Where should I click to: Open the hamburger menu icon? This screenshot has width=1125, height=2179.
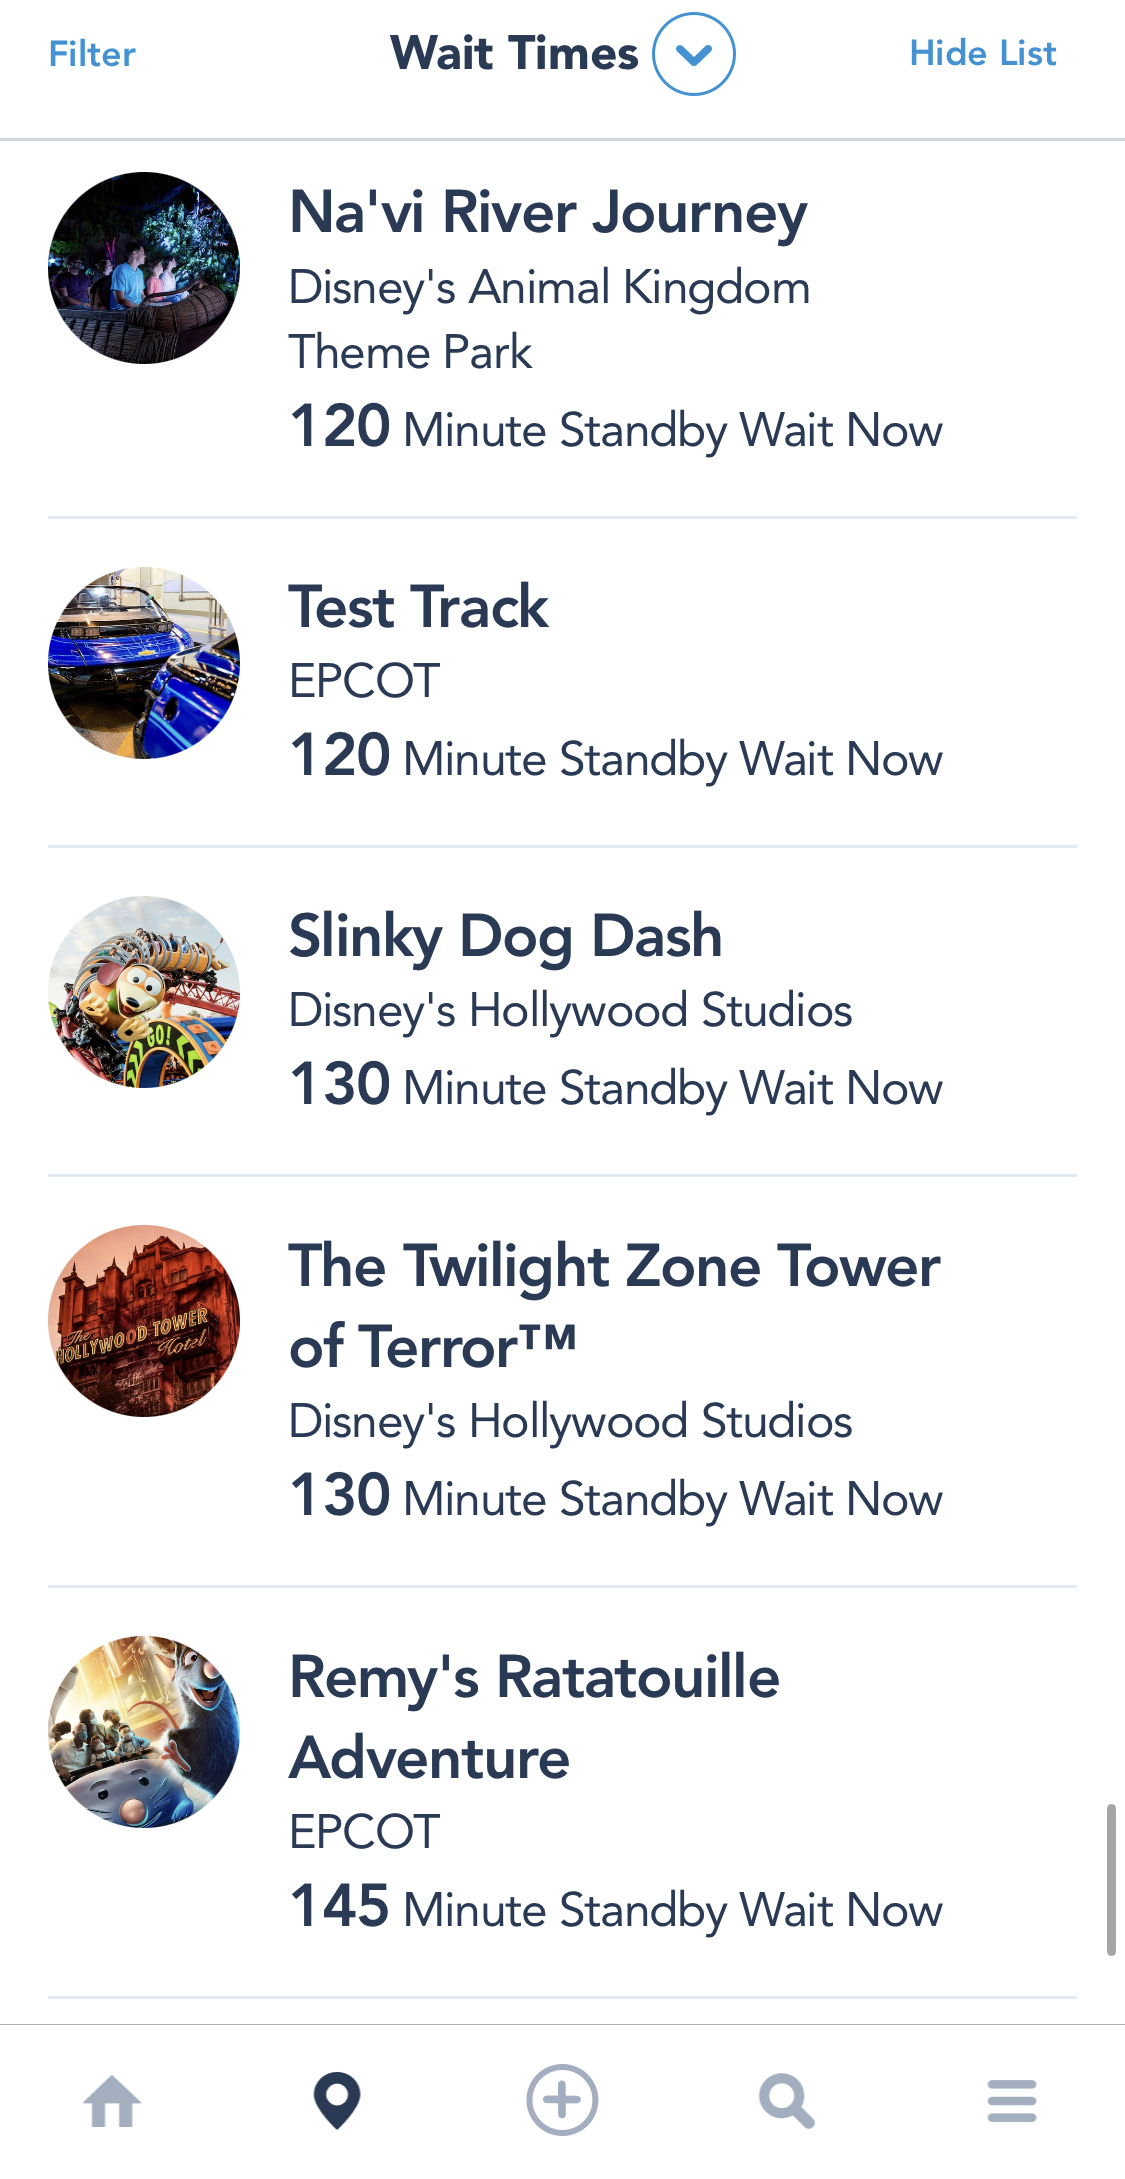pyautogui.click(x=1011, y=2100)
